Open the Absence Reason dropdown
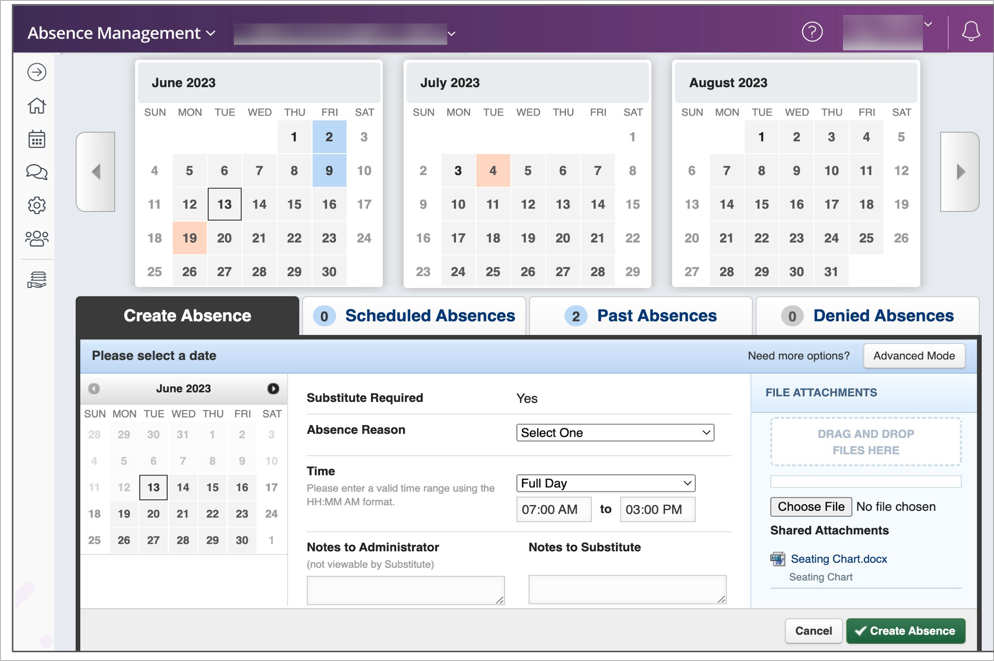Screen dimensions: 994x661 click(x=615, y=433)
